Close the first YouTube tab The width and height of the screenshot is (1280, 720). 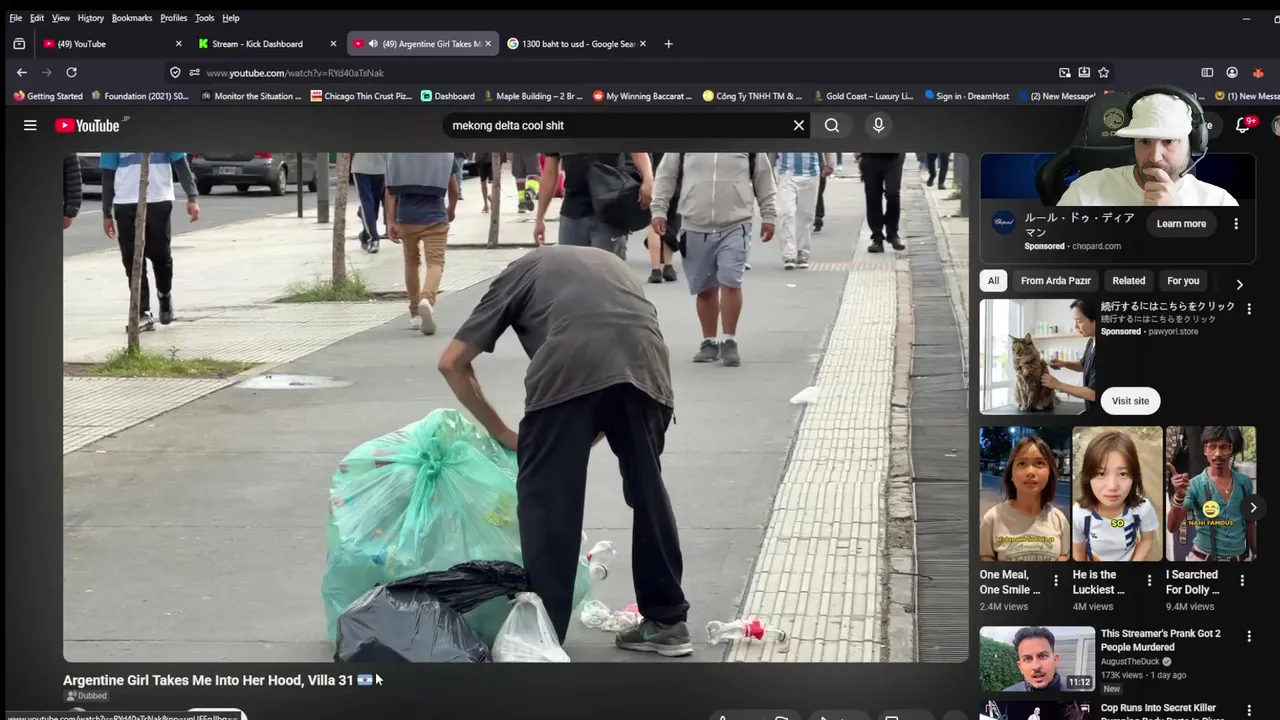[178, 44]
